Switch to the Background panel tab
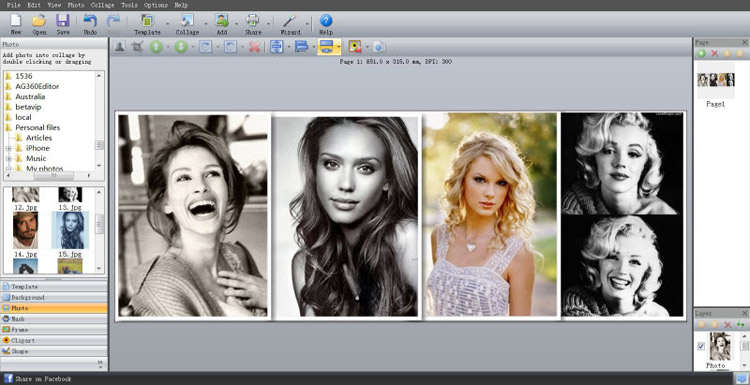This screenshot has height=385, width=750. click(x=54, y=297)
